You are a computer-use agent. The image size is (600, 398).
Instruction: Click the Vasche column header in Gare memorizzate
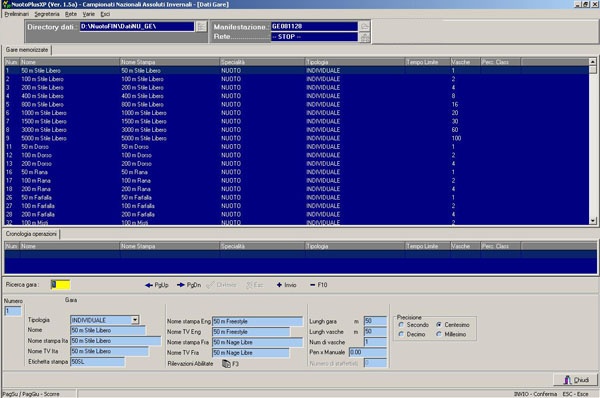tap(465, 62)
